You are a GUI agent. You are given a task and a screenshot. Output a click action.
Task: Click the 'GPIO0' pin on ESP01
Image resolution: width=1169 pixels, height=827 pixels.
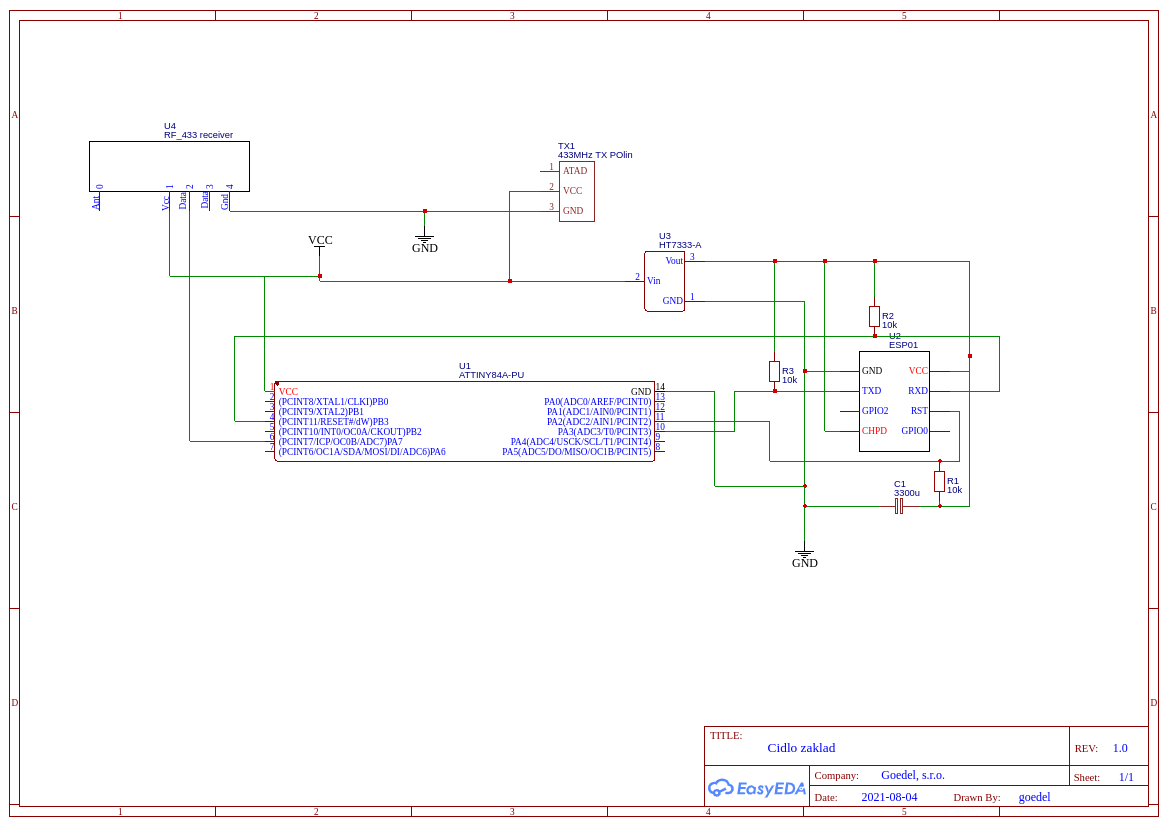tap(915, 431)
